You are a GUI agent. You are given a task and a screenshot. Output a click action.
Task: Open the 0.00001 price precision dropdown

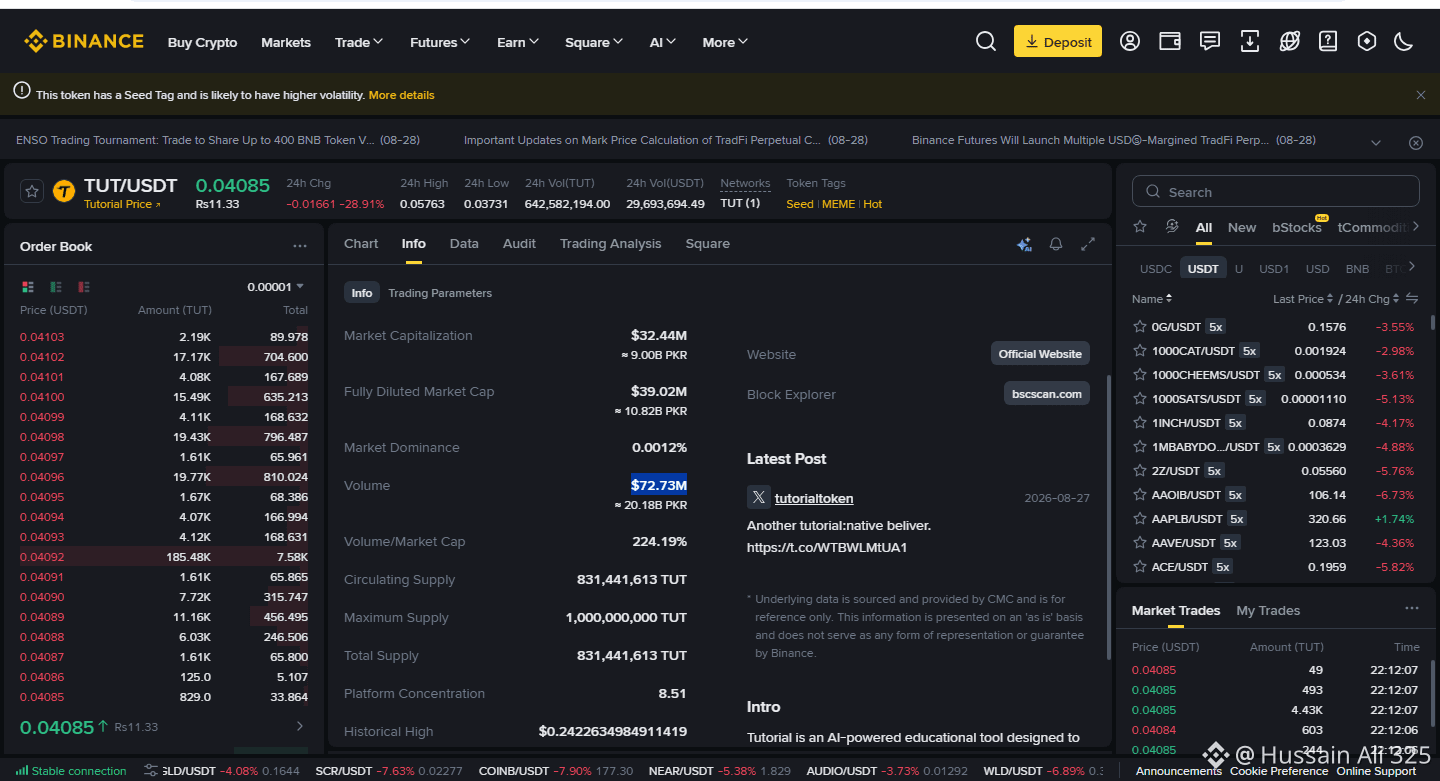click(x=276, y=287)
